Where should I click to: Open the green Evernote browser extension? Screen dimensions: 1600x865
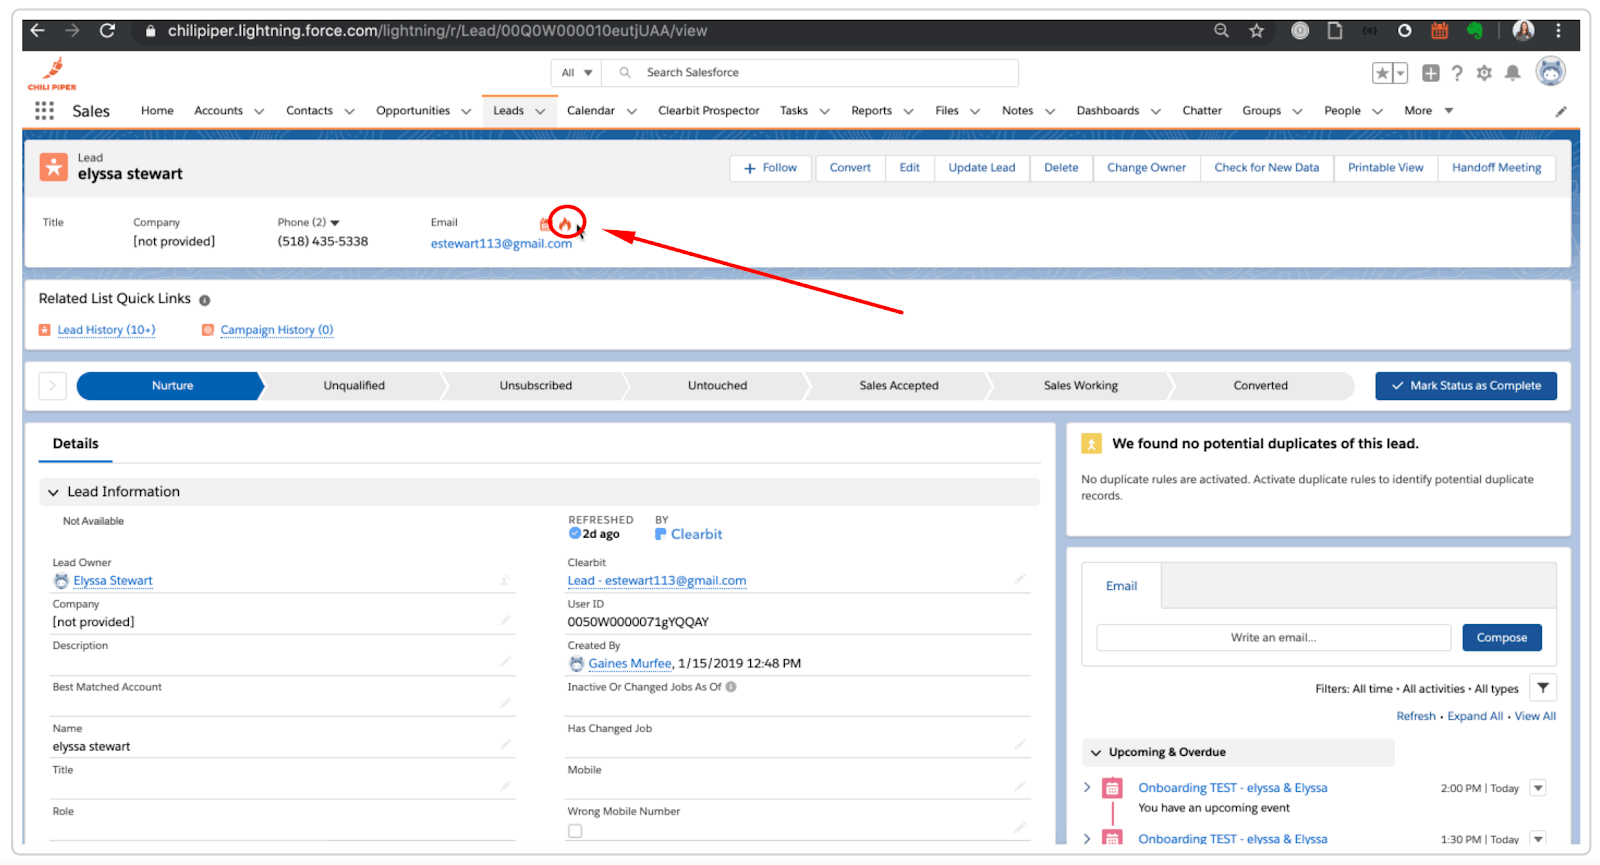click(x=1475, y=31)
